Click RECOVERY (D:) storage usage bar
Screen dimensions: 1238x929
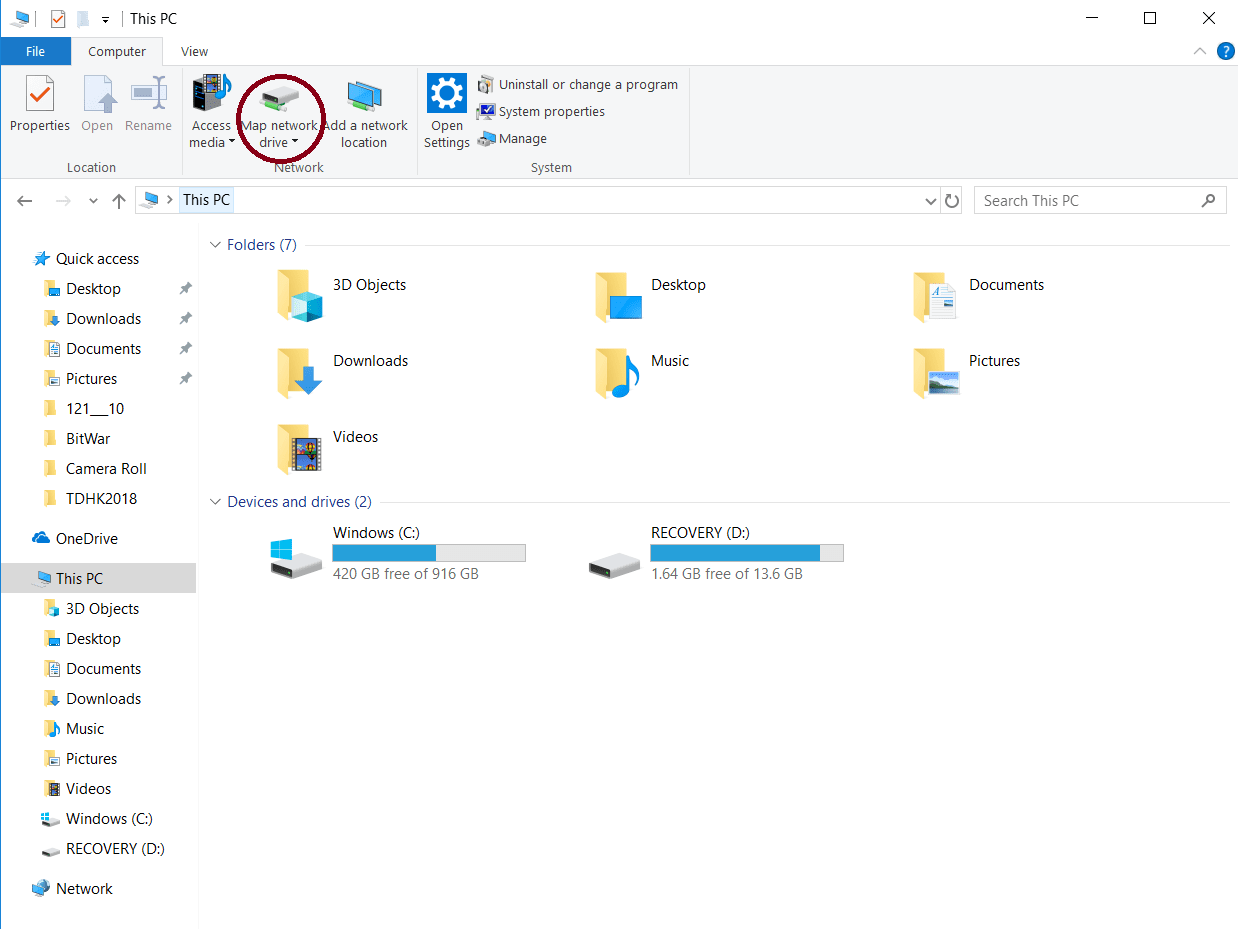click(747, 553)
